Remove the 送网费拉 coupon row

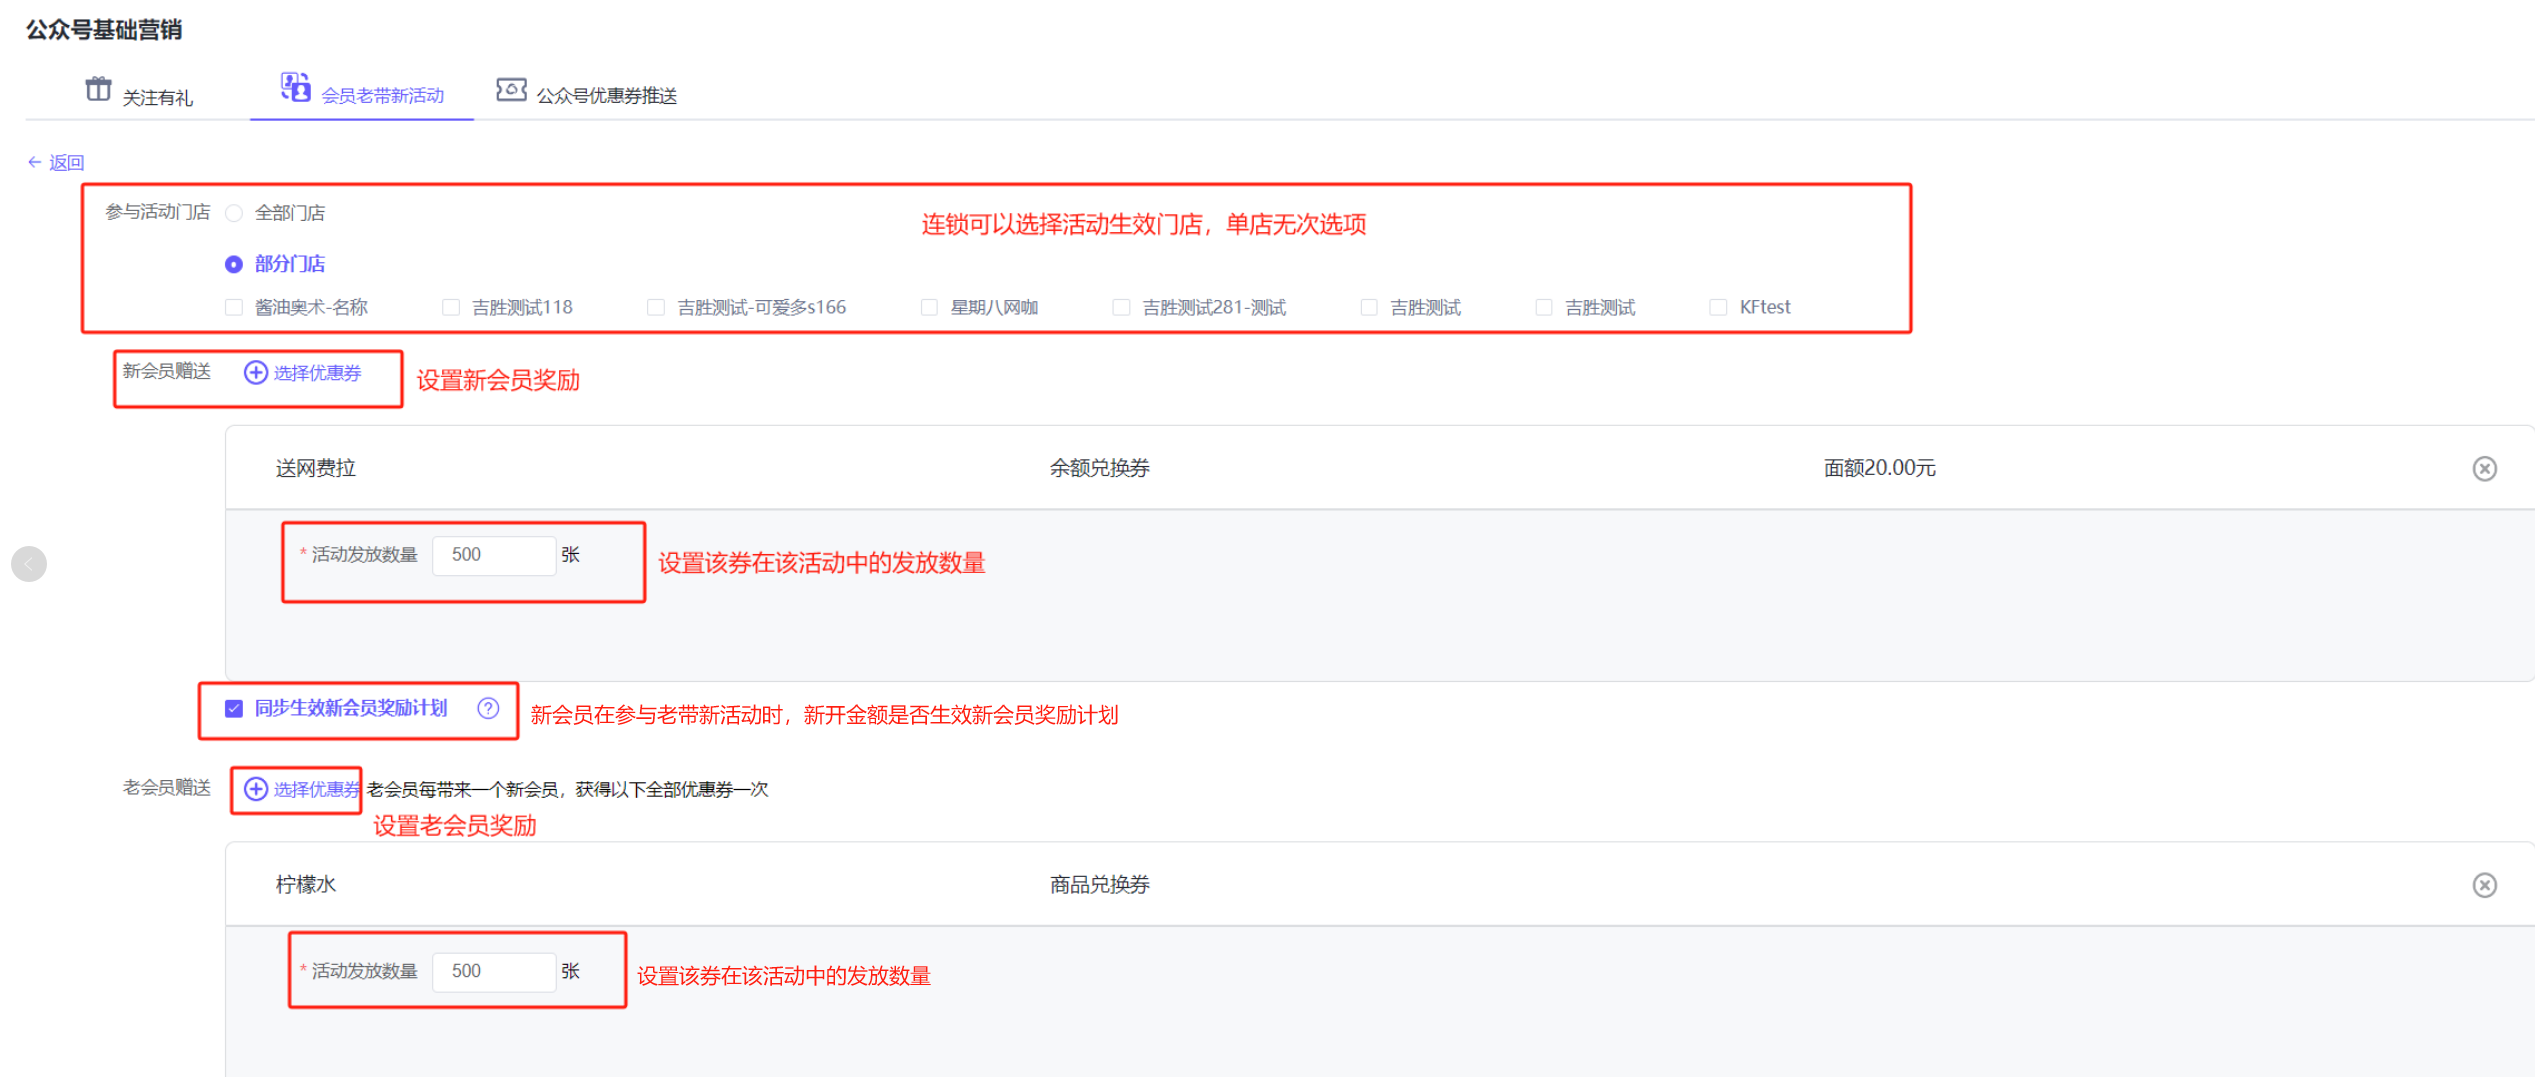click(2484, 468)
